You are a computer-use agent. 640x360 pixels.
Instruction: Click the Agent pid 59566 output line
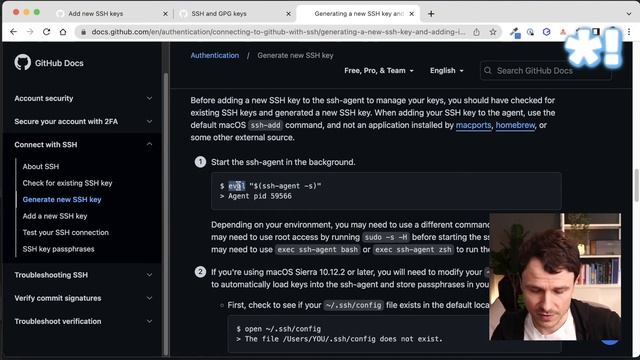(256, 196)
